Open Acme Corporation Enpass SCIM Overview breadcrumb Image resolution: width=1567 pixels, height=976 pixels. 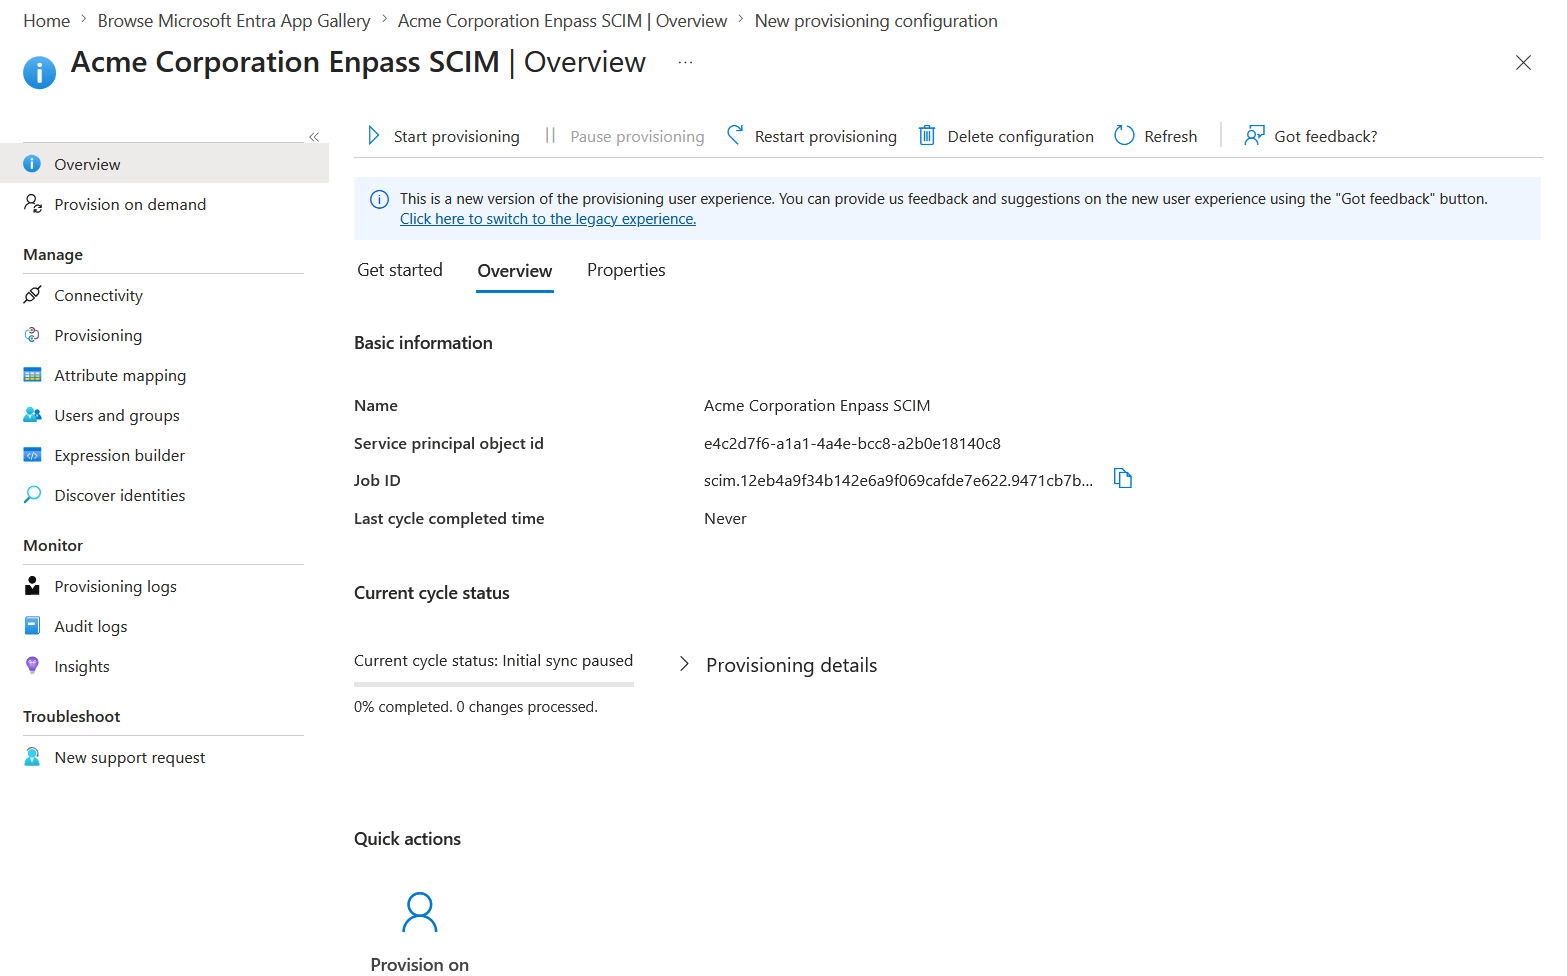pos(563,21)
